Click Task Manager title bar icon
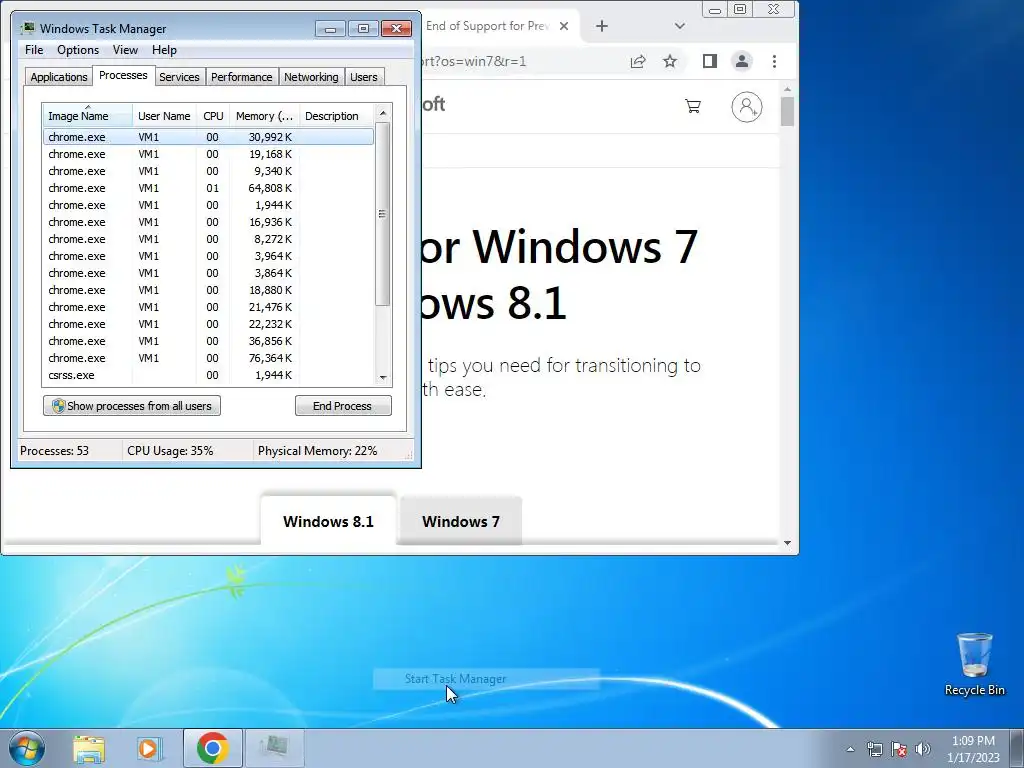This screenshot has height=768, width=1024. pos(27,28)
